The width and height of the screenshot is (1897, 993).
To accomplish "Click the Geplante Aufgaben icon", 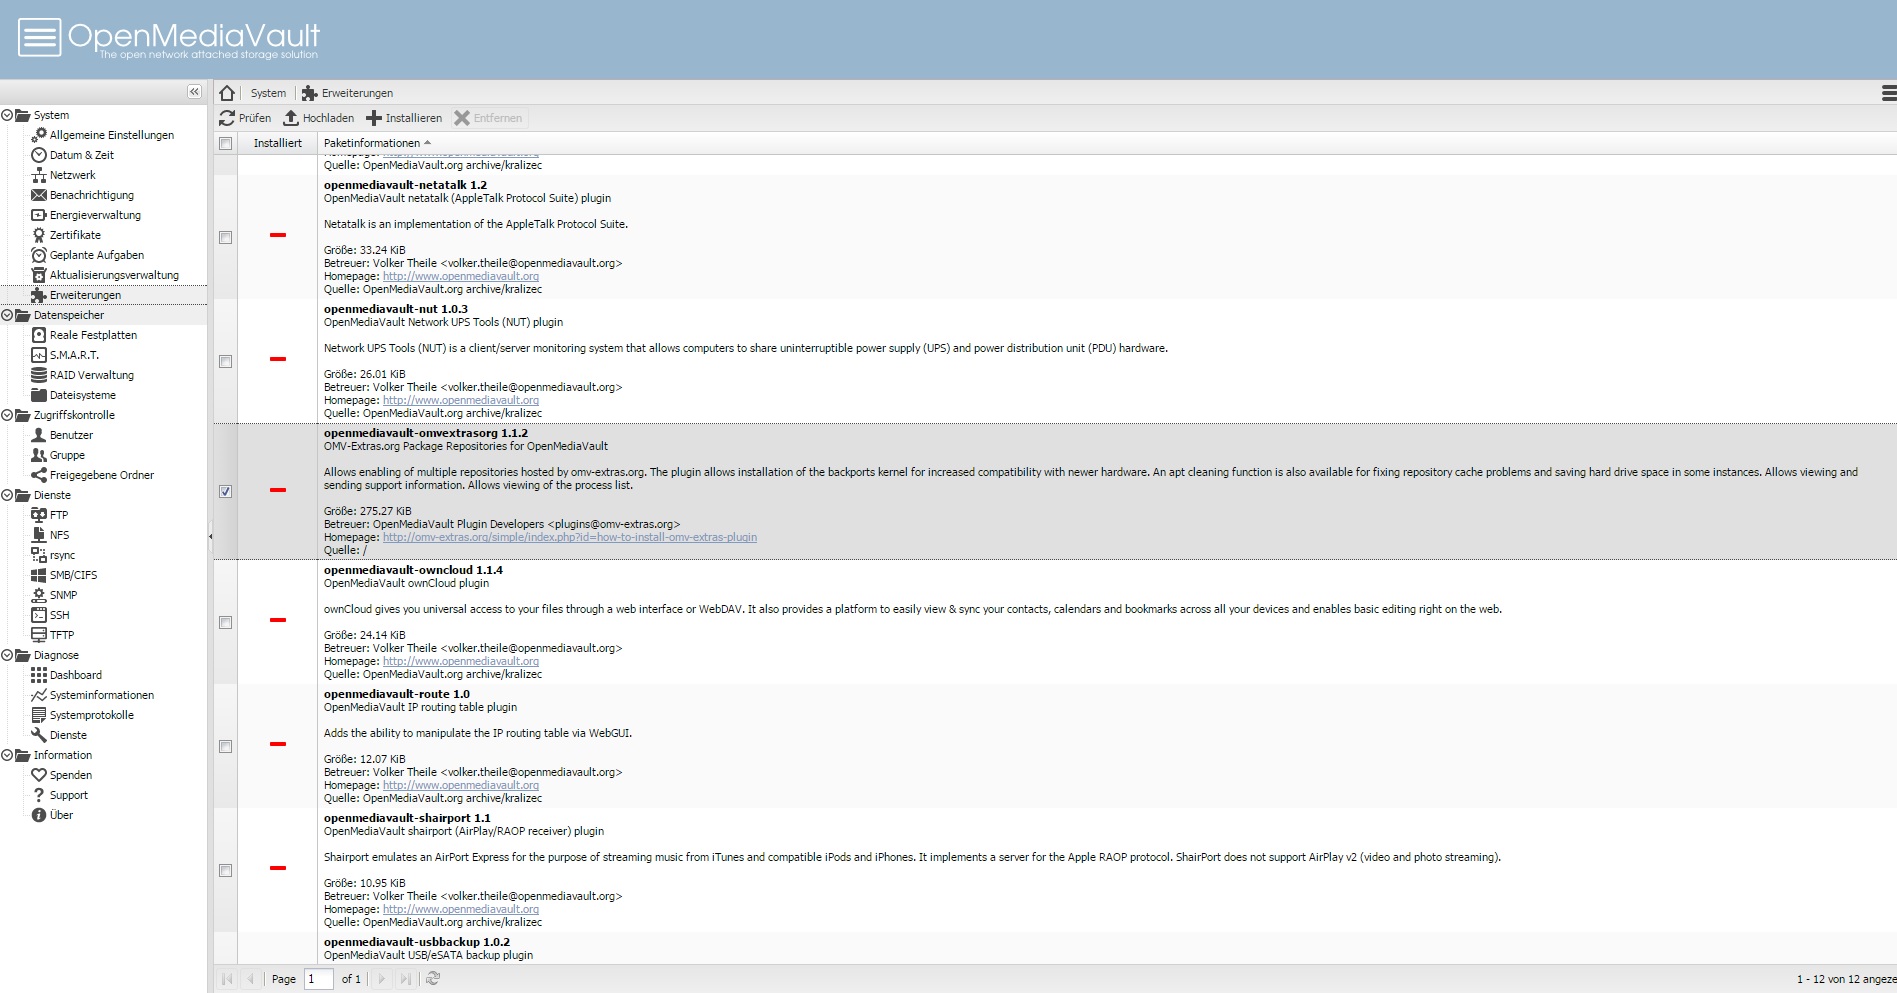I will (x=39, y=255).
